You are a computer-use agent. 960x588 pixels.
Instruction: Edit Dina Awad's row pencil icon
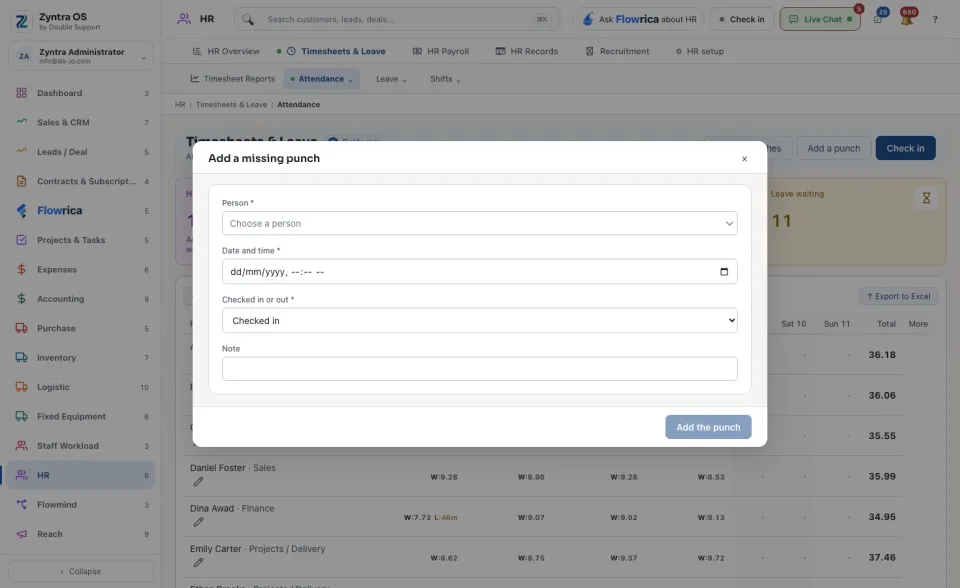pyautogui.click(x=198, y=522)
